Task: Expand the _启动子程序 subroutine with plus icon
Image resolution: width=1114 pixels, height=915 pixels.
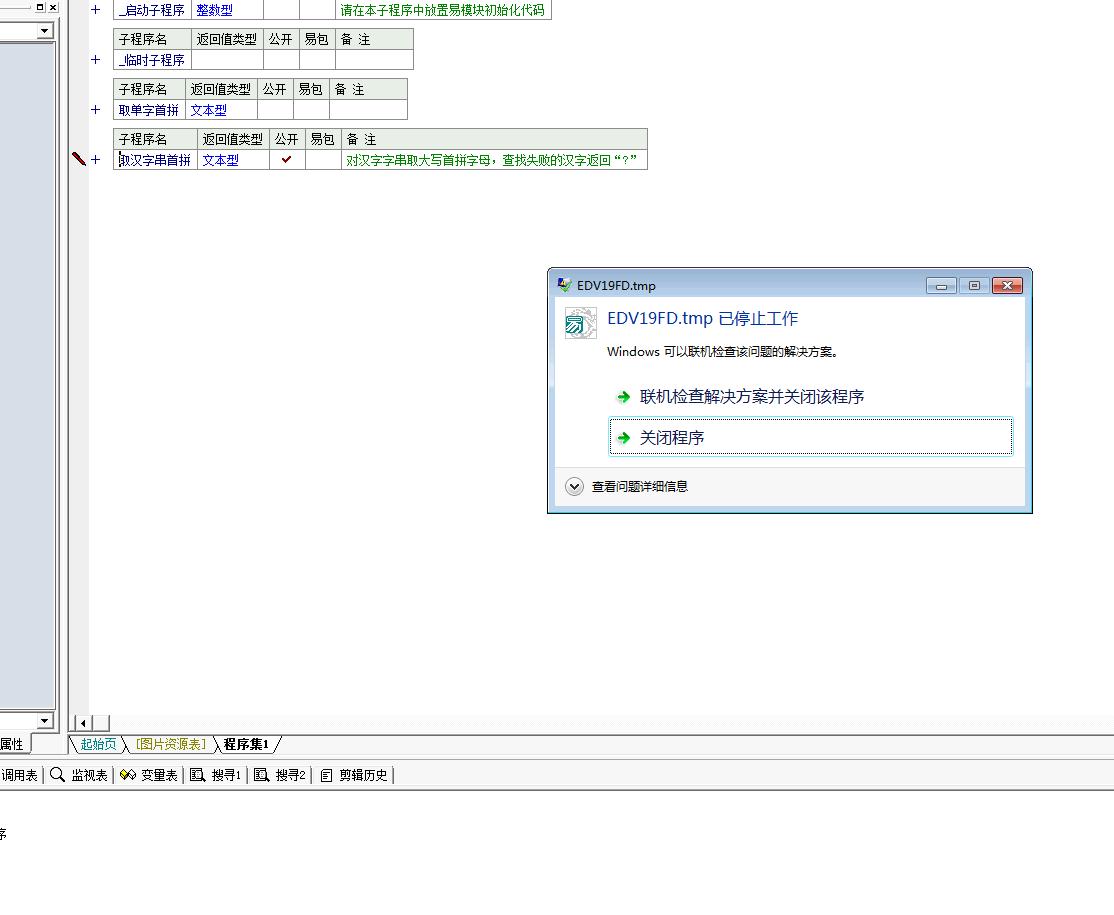Action: click(95, 10)
